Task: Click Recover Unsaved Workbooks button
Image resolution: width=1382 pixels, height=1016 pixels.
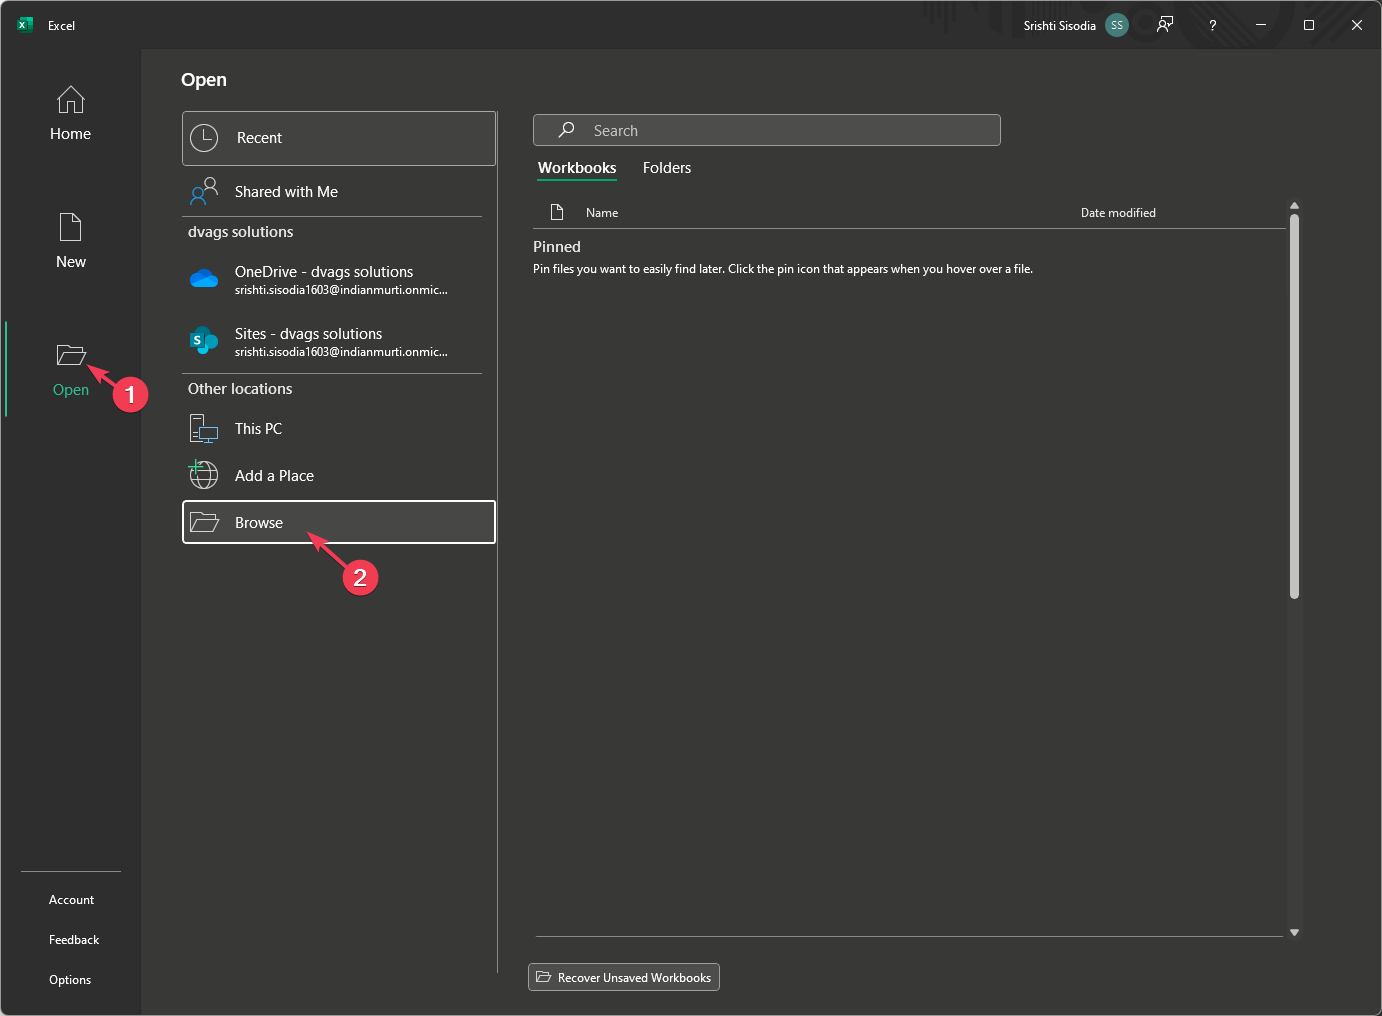Action: pyautogui.click(x=624, y=977)
